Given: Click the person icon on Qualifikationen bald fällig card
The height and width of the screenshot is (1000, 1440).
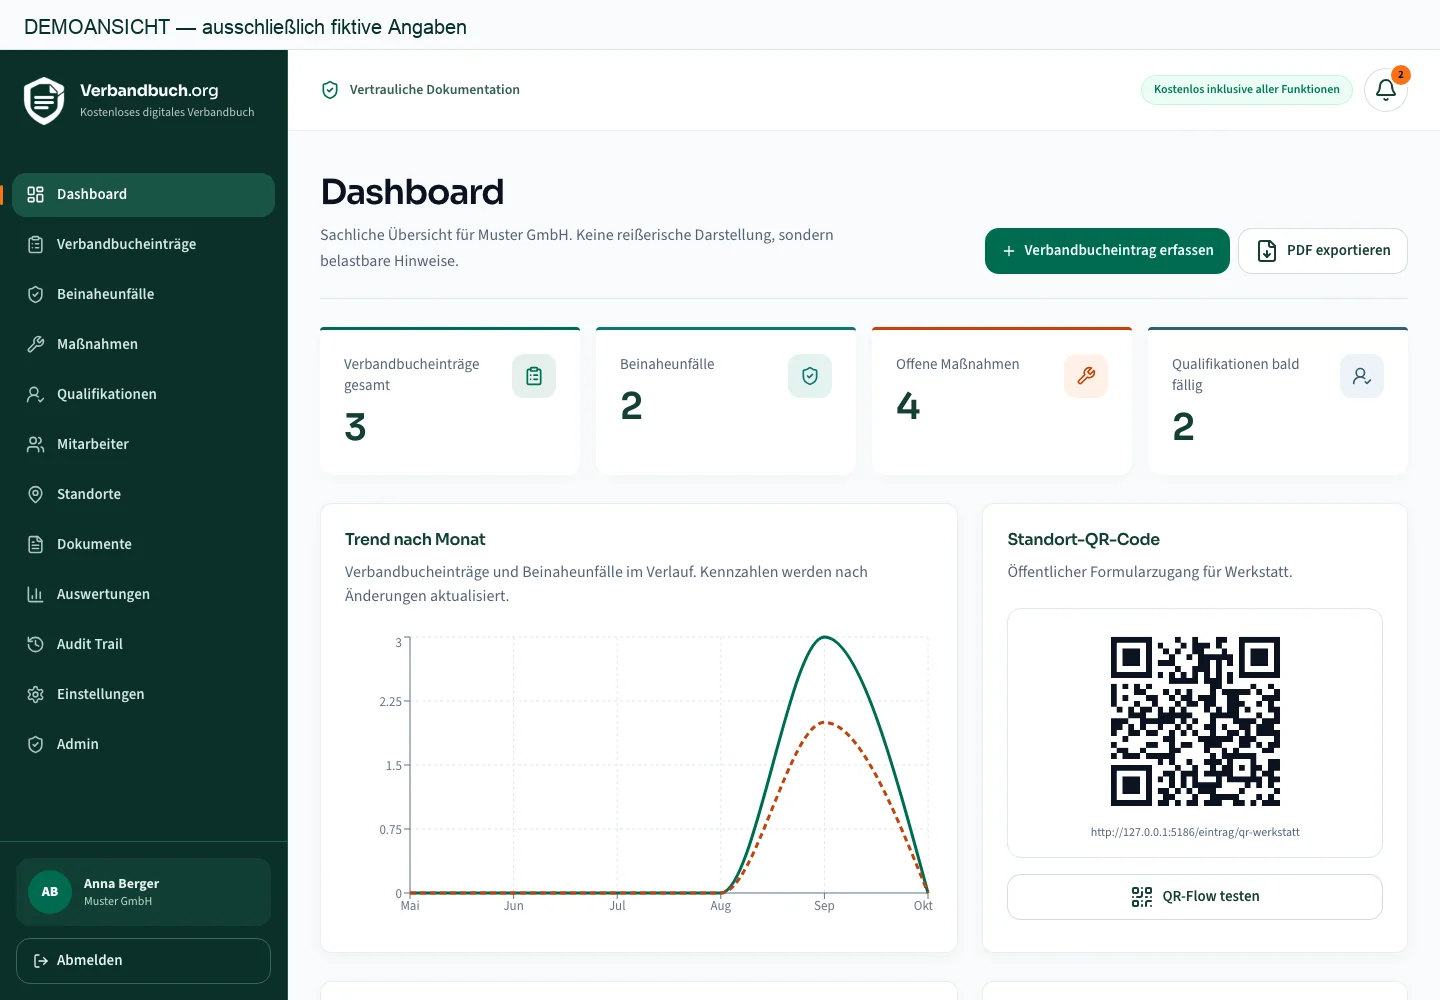Looking at the screenshot, I should click(1362, 376).
